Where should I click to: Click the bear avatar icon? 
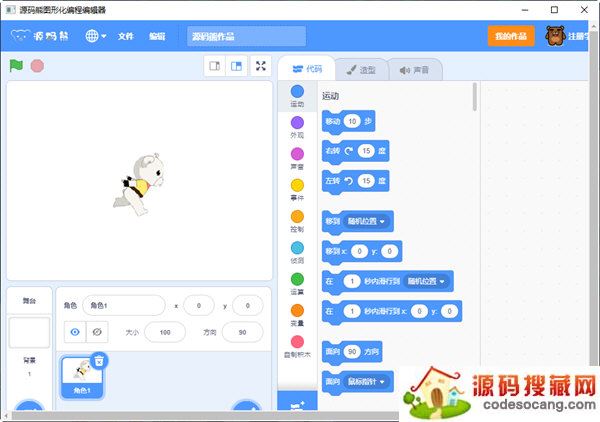pyautogui.click(x=555, y=36)
